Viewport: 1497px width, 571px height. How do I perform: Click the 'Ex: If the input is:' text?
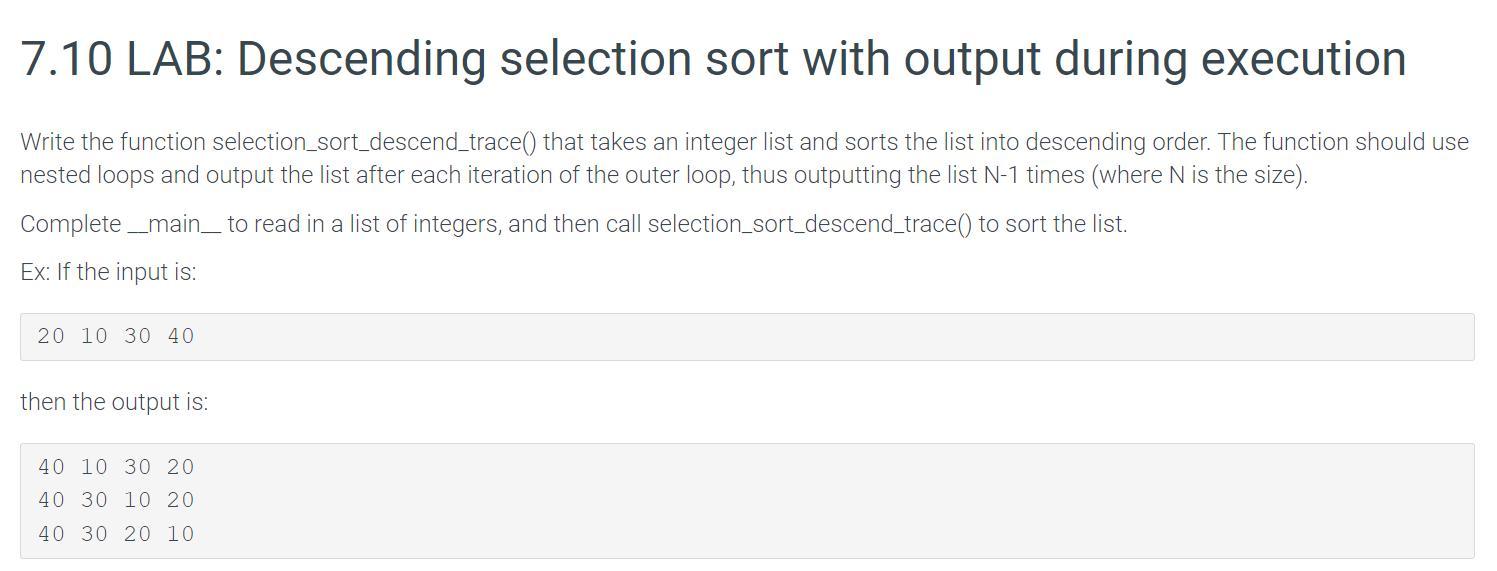pyautogui.click(x=108, y=272)
